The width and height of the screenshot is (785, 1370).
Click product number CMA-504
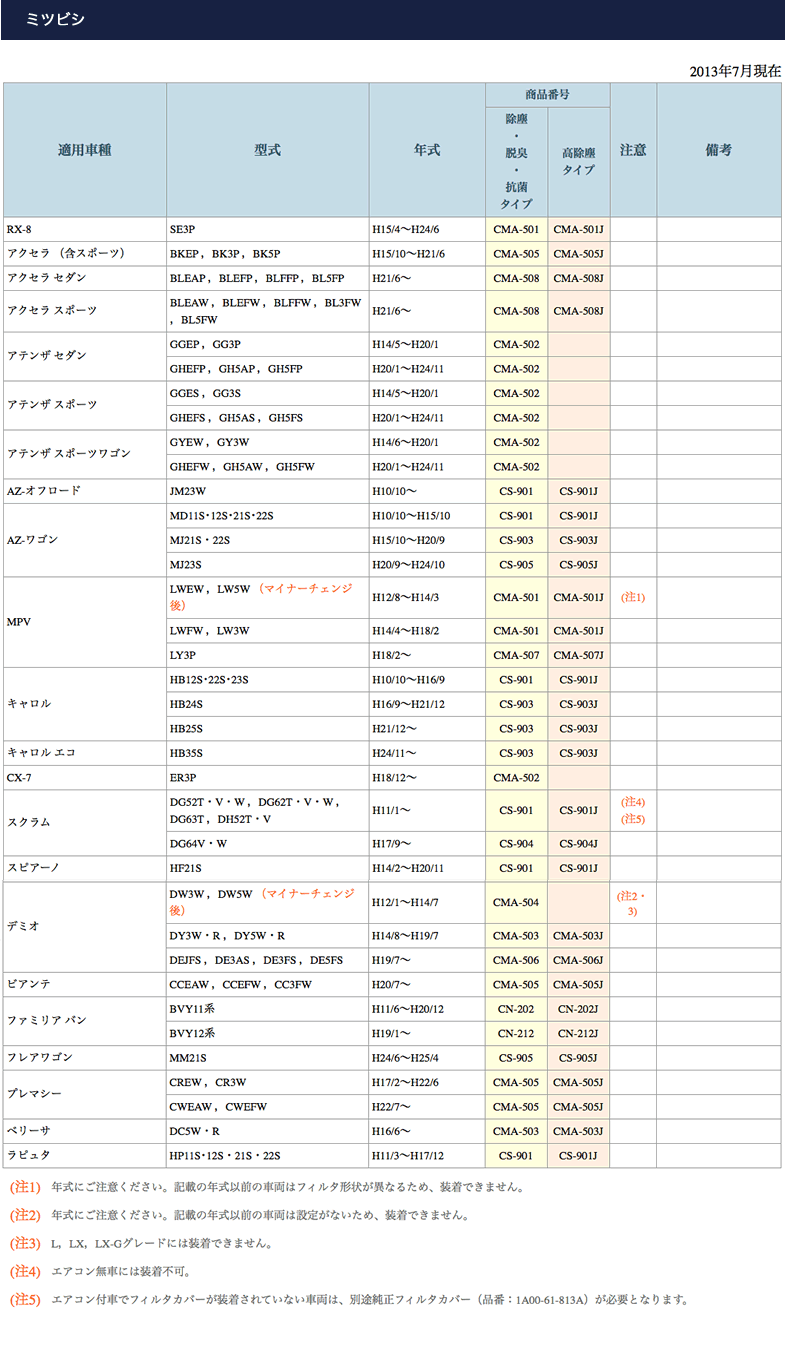516,902
